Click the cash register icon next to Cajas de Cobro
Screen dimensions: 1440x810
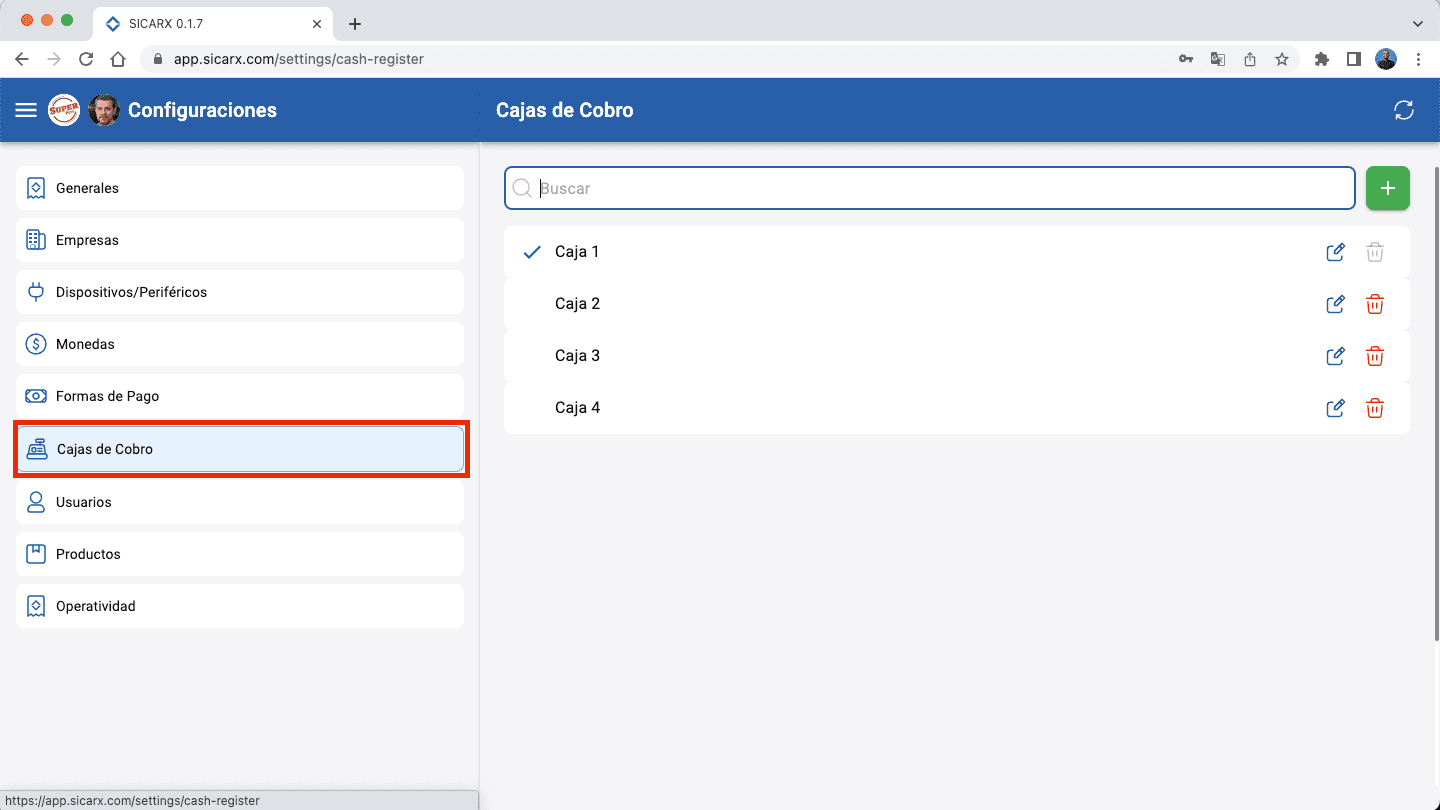pyautogui.click(x=37, y=449)
